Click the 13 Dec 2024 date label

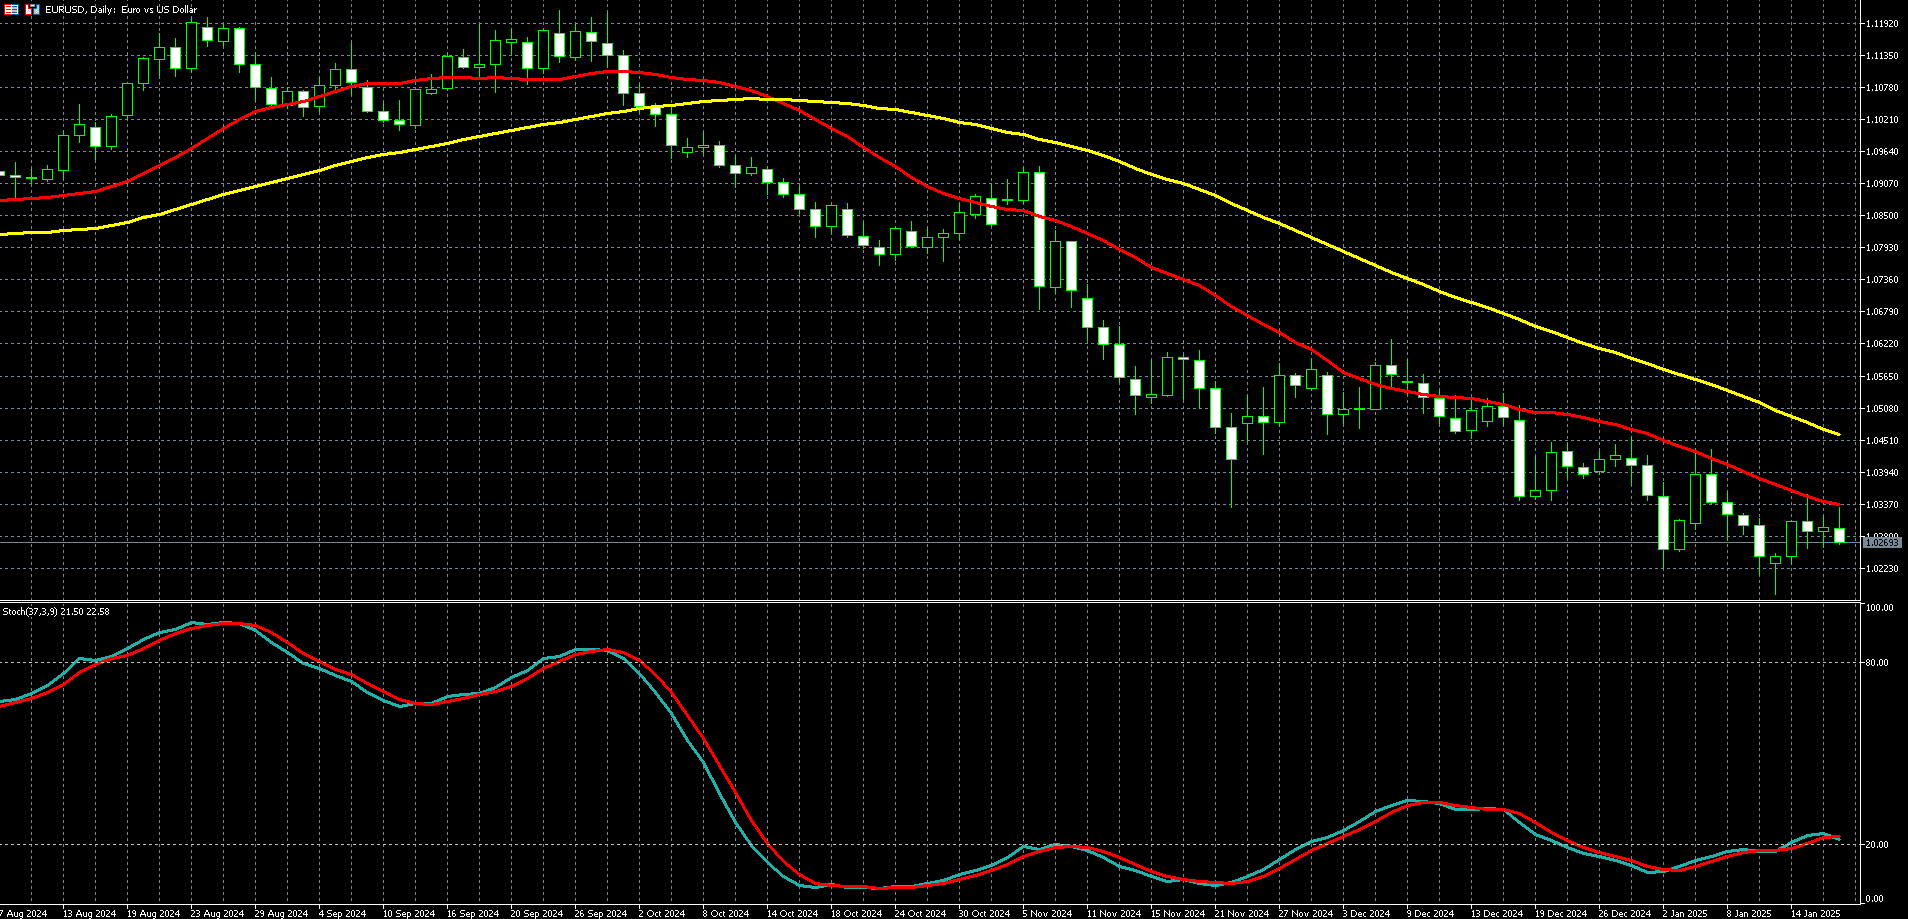click(x=1497, y=913)
